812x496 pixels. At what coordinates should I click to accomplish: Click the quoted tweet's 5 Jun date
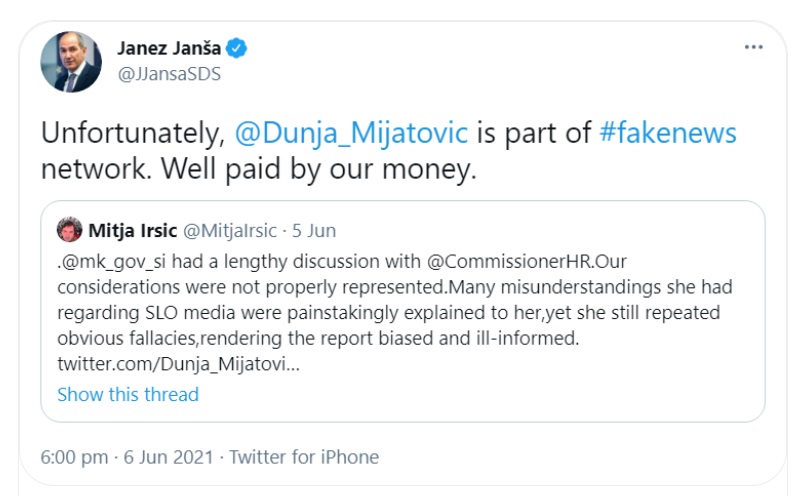[x=314, y=231]
